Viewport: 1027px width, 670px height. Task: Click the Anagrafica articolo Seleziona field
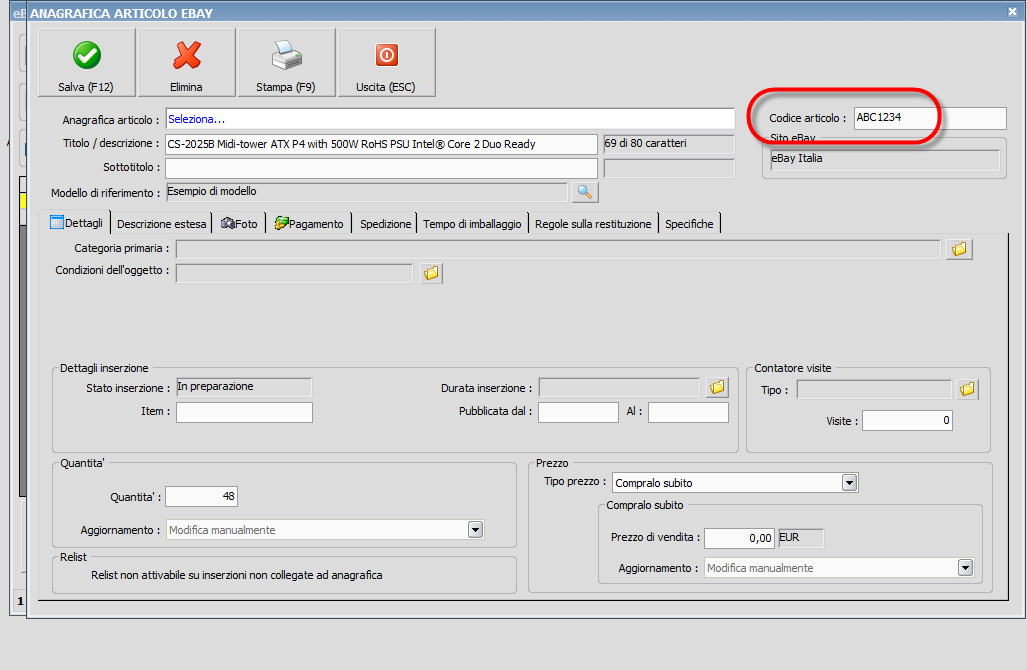coord(450,119)
